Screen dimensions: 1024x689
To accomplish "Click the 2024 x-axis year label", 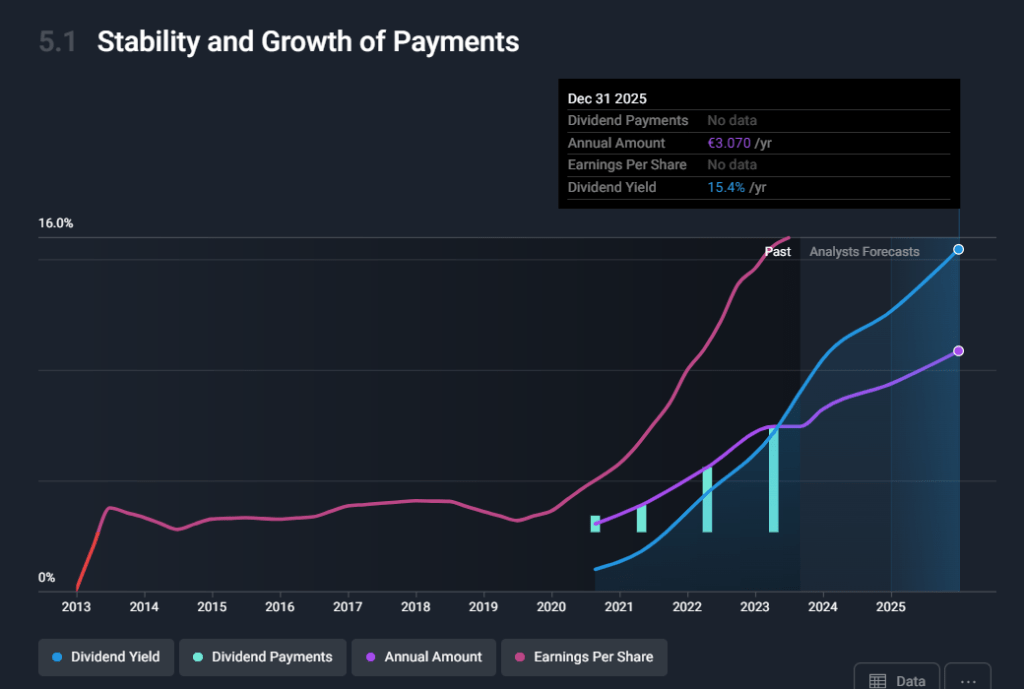I will tap(822, 606).
